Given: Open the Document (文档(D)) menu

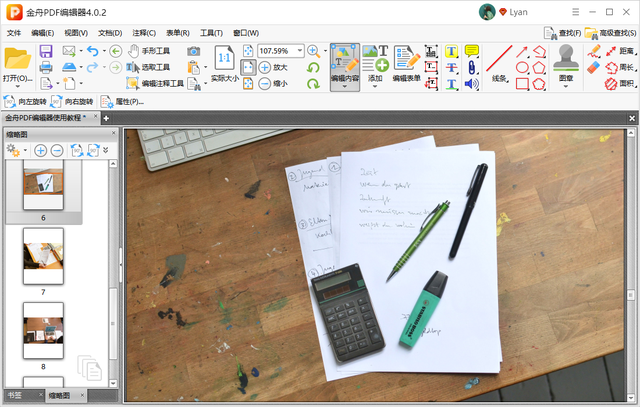Looking at the screenshot, I should click(x=110, y=33).
